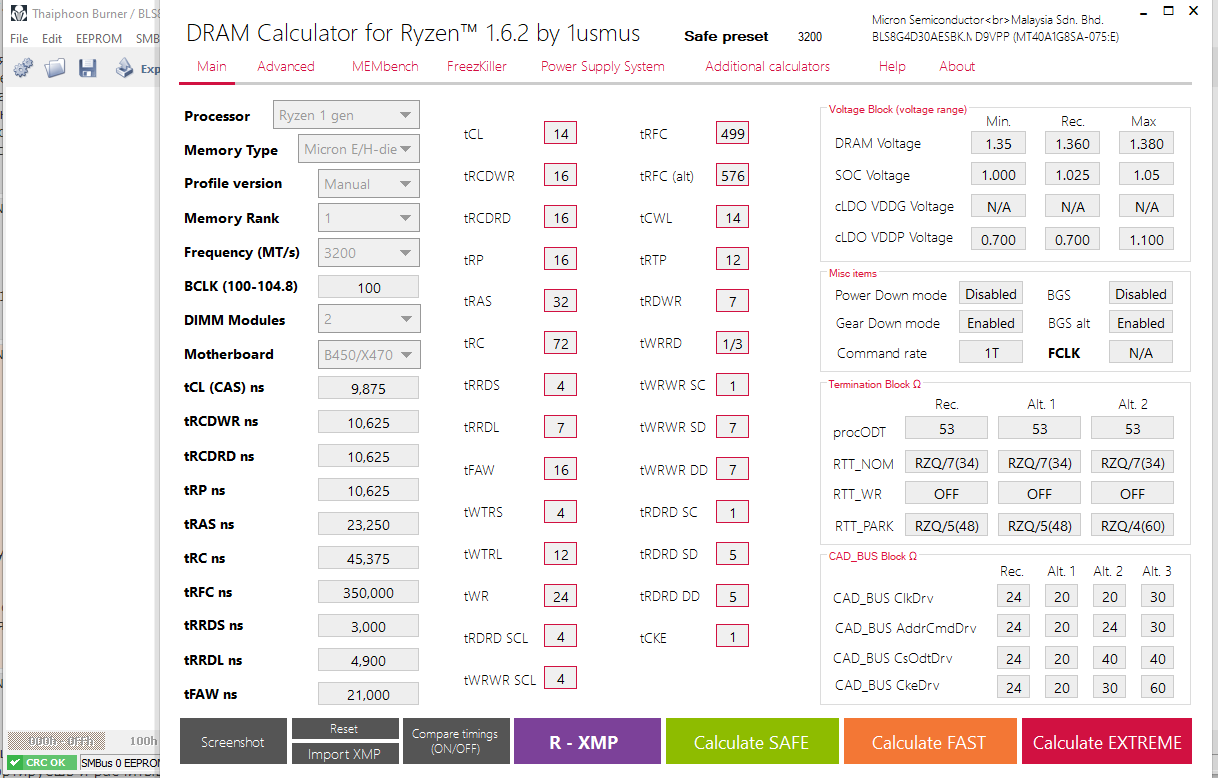Open the Motherboard dropdown list
The height and width of the screenshot is (778, 1218).
(x=369, y=354)
